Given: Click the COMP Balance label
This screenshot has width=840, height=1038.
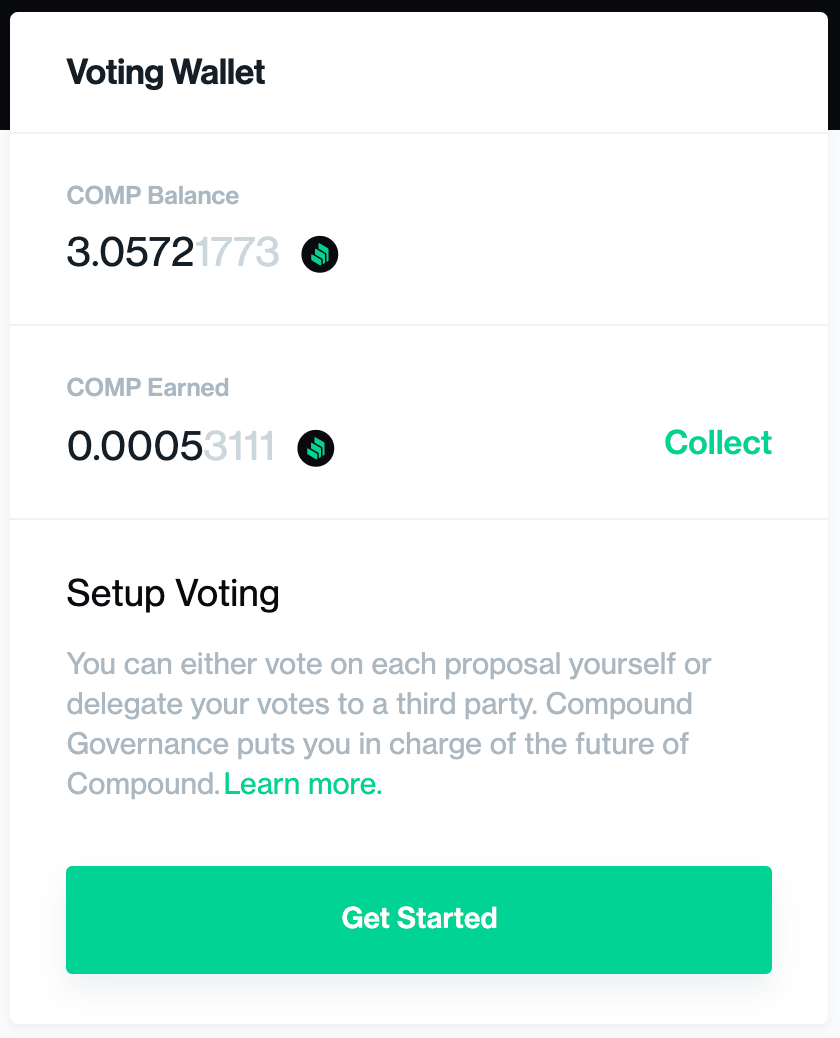Looking at the screenshot, I should (x=152, y=195).
